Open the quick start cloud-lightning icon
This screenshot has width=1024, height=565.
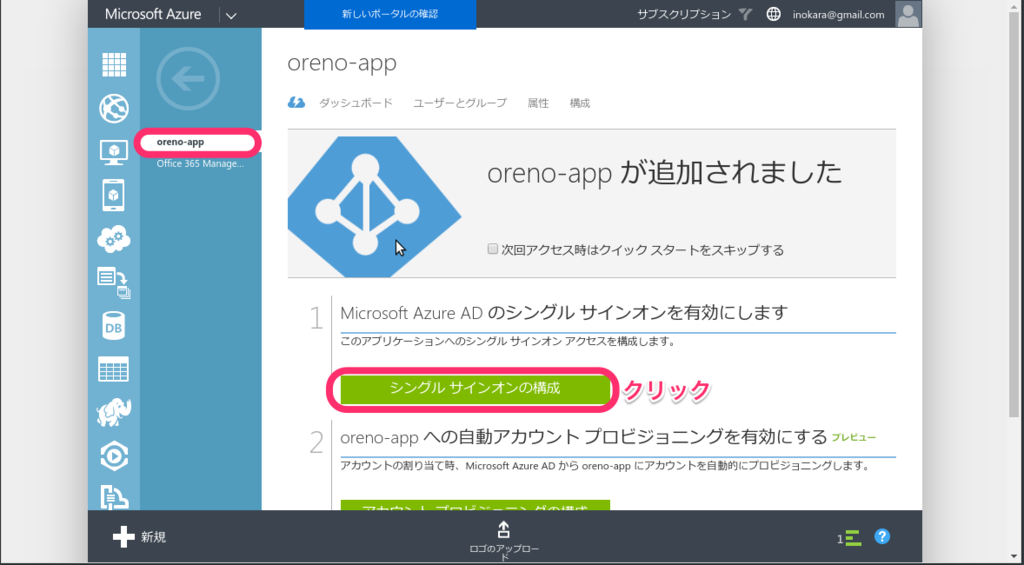(x=296, y=103)
